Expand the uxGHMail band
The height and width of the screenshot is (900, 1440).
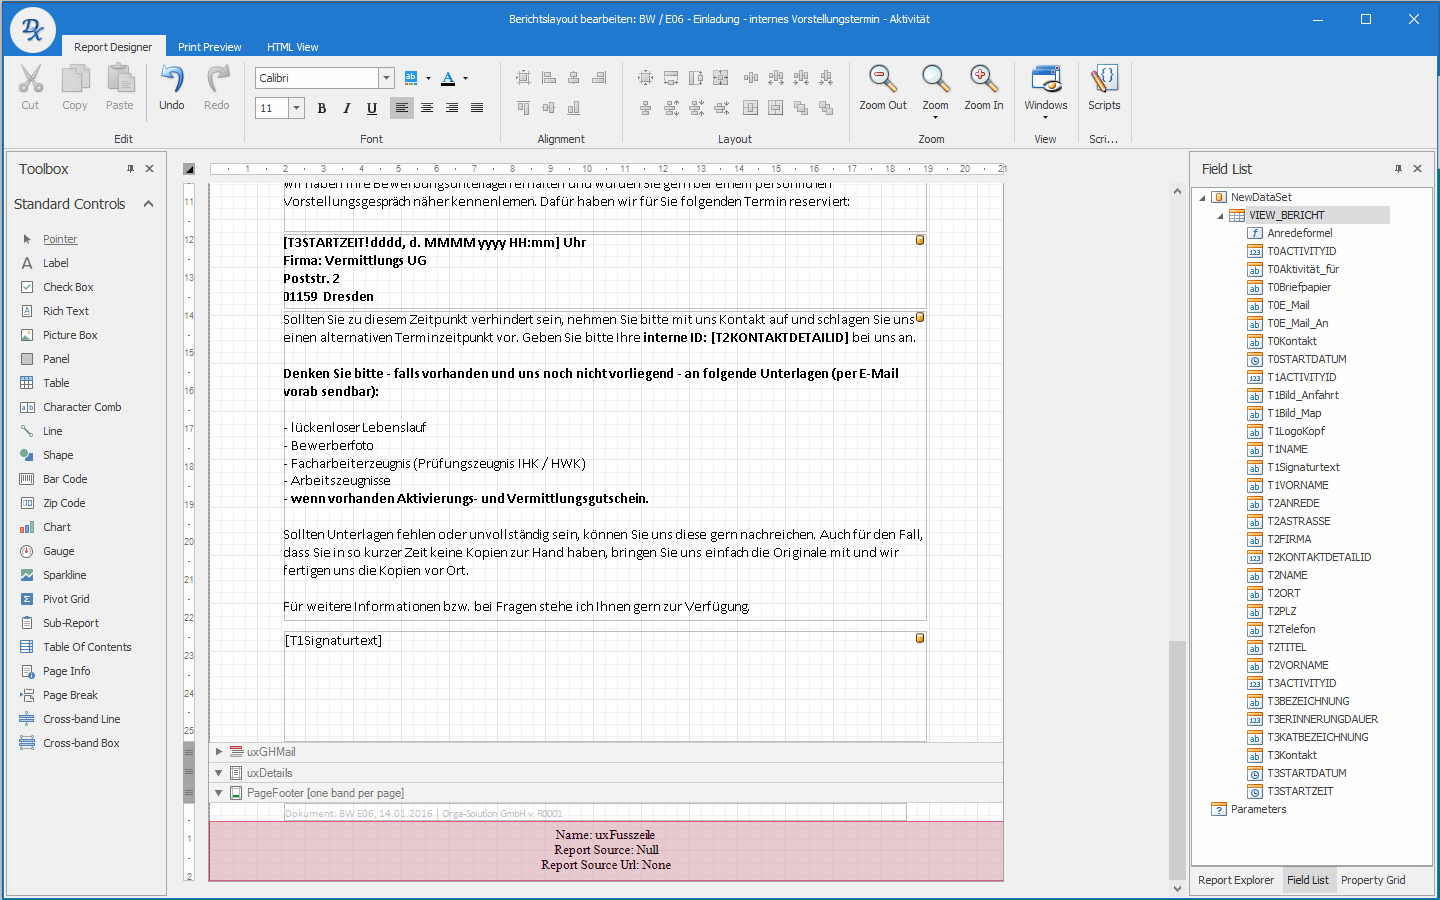[219, 751]
